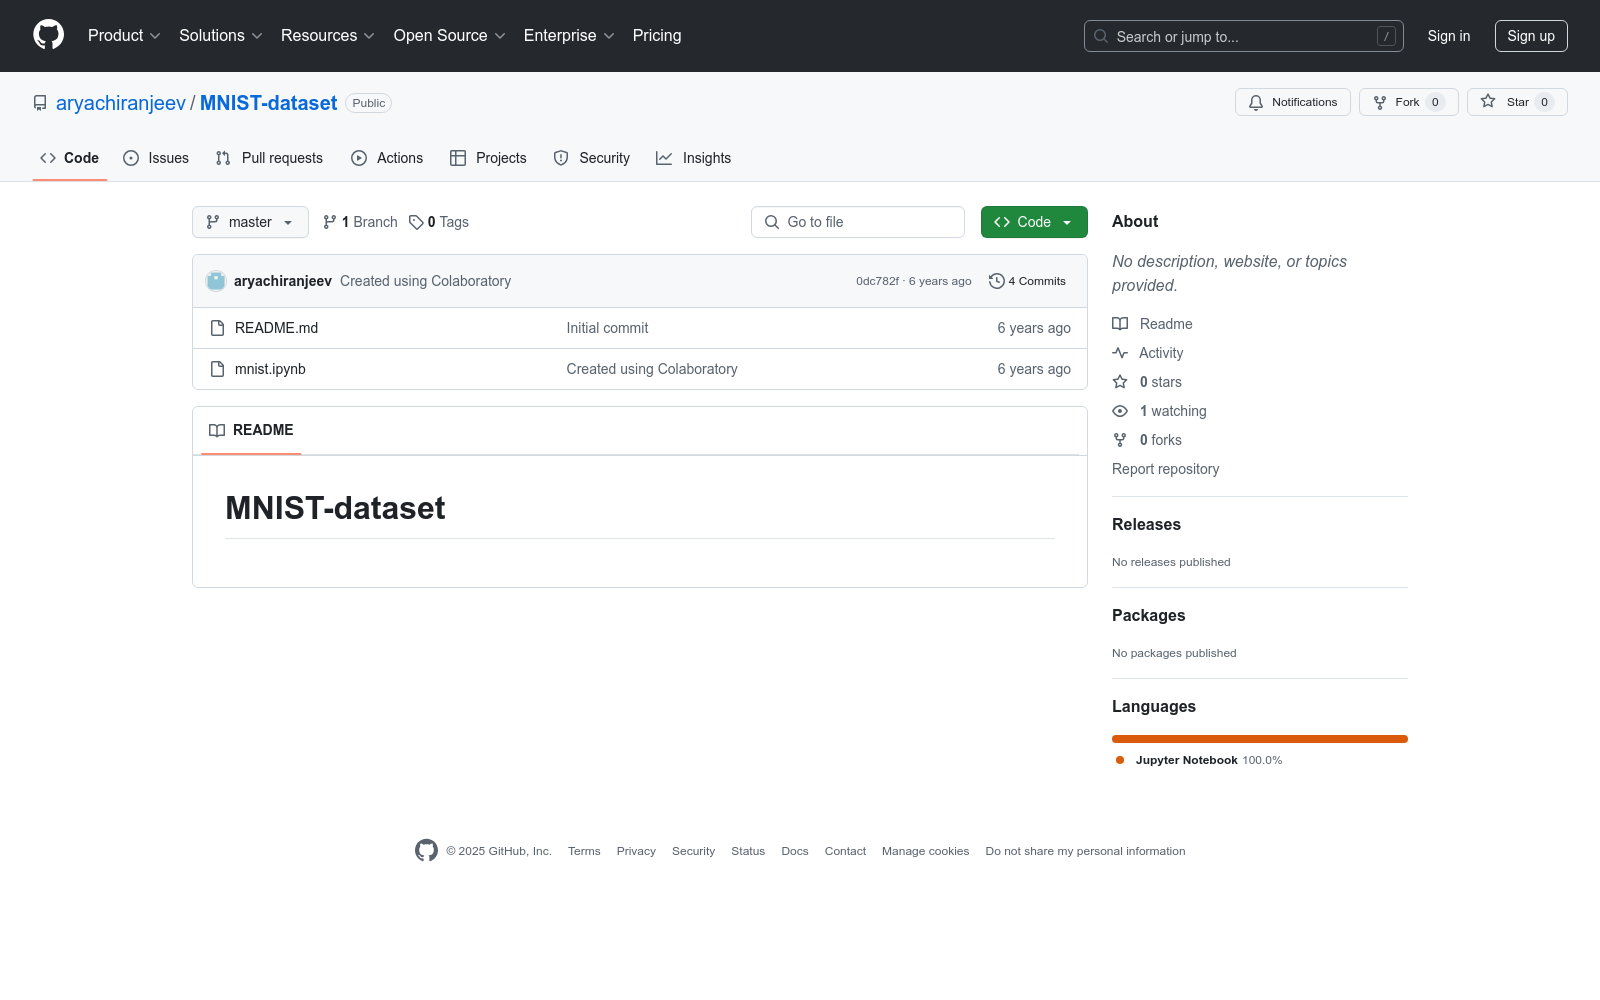
Task: Open the Actions tab
Action: coord(387,158)
